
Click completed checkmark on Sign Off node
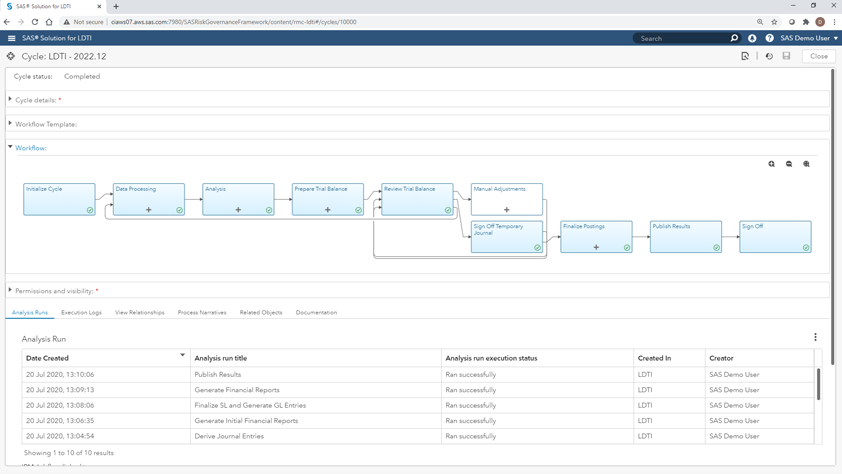pos(806,248)
